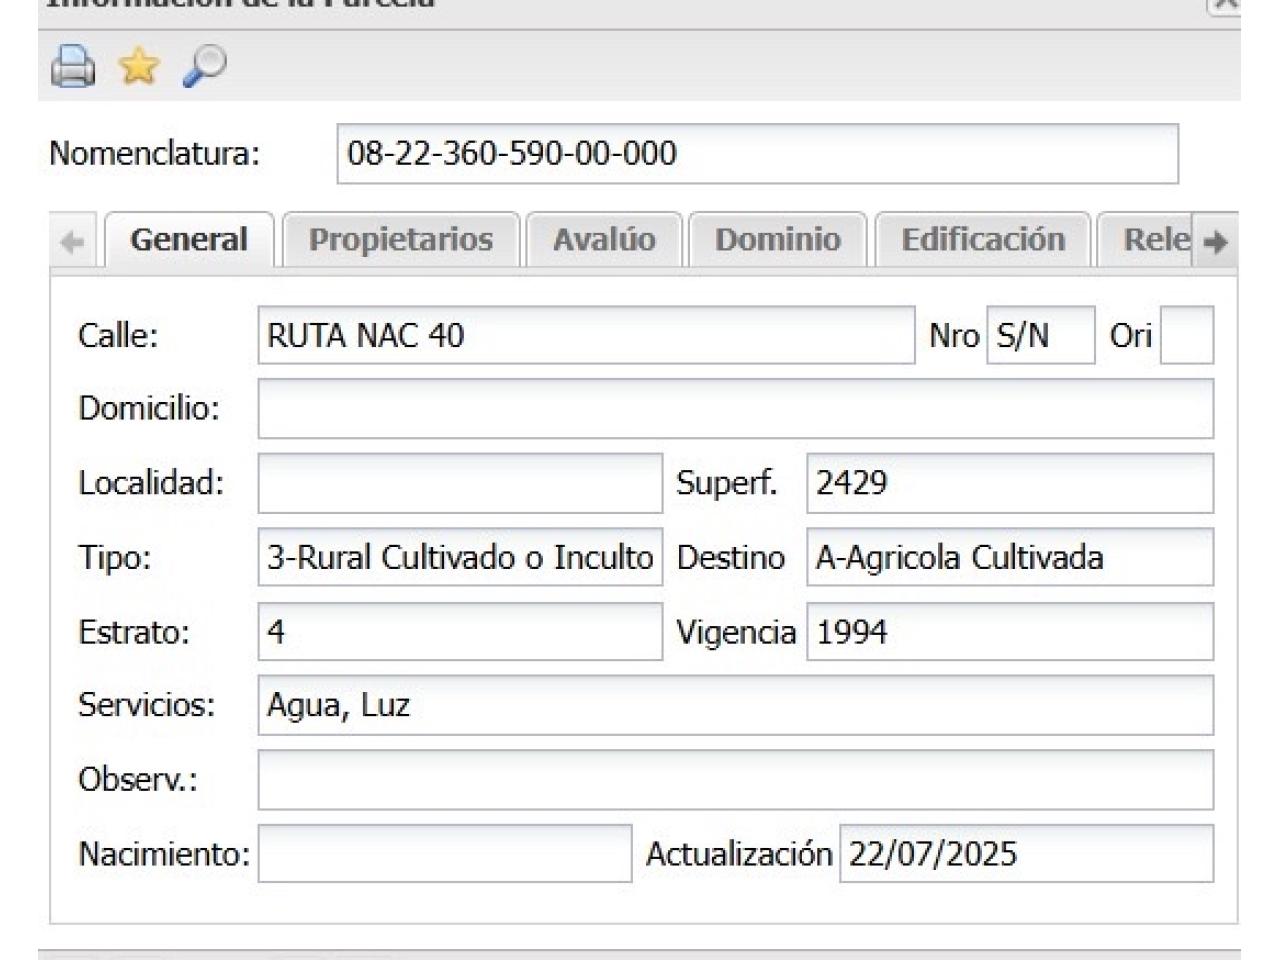Screen dimensions: 1280x960
Task: Click the Nomenclatura input field
Action: (757, 154)
